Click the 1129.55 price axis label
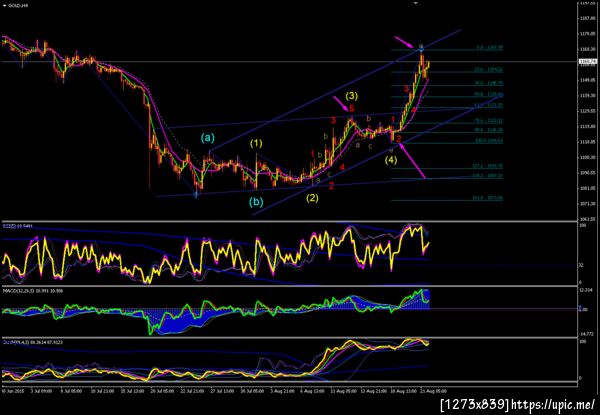 tap(588, 111)
